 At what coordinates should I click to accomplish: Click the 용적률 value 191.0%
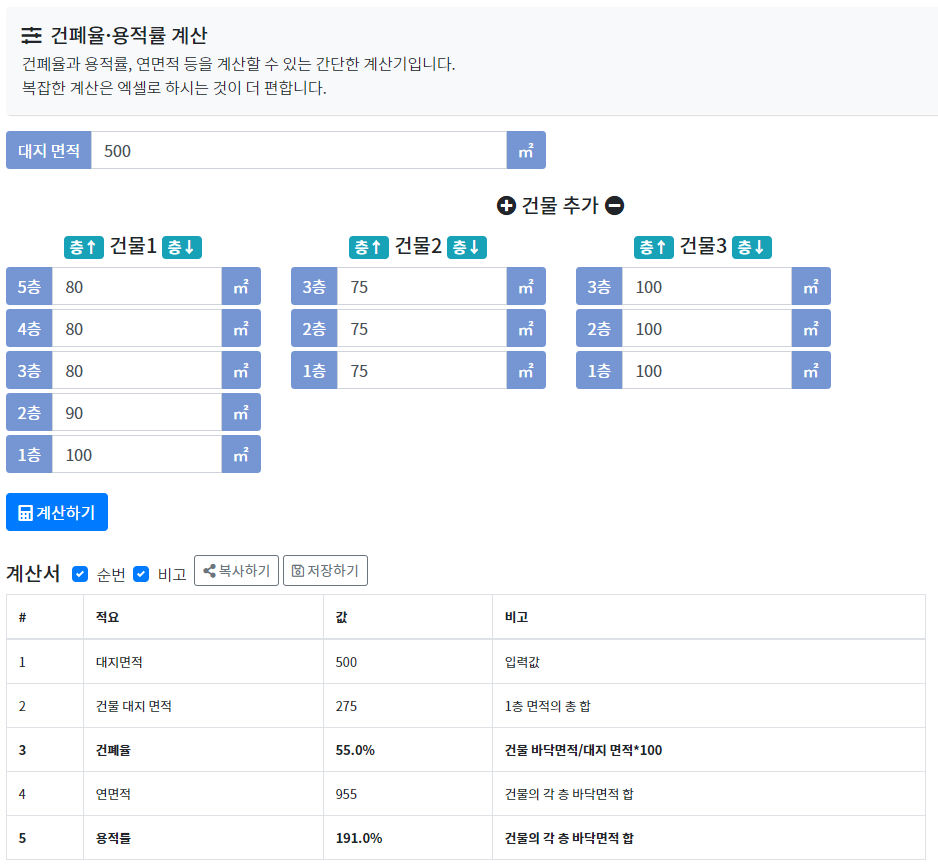[x=358, y=838]
